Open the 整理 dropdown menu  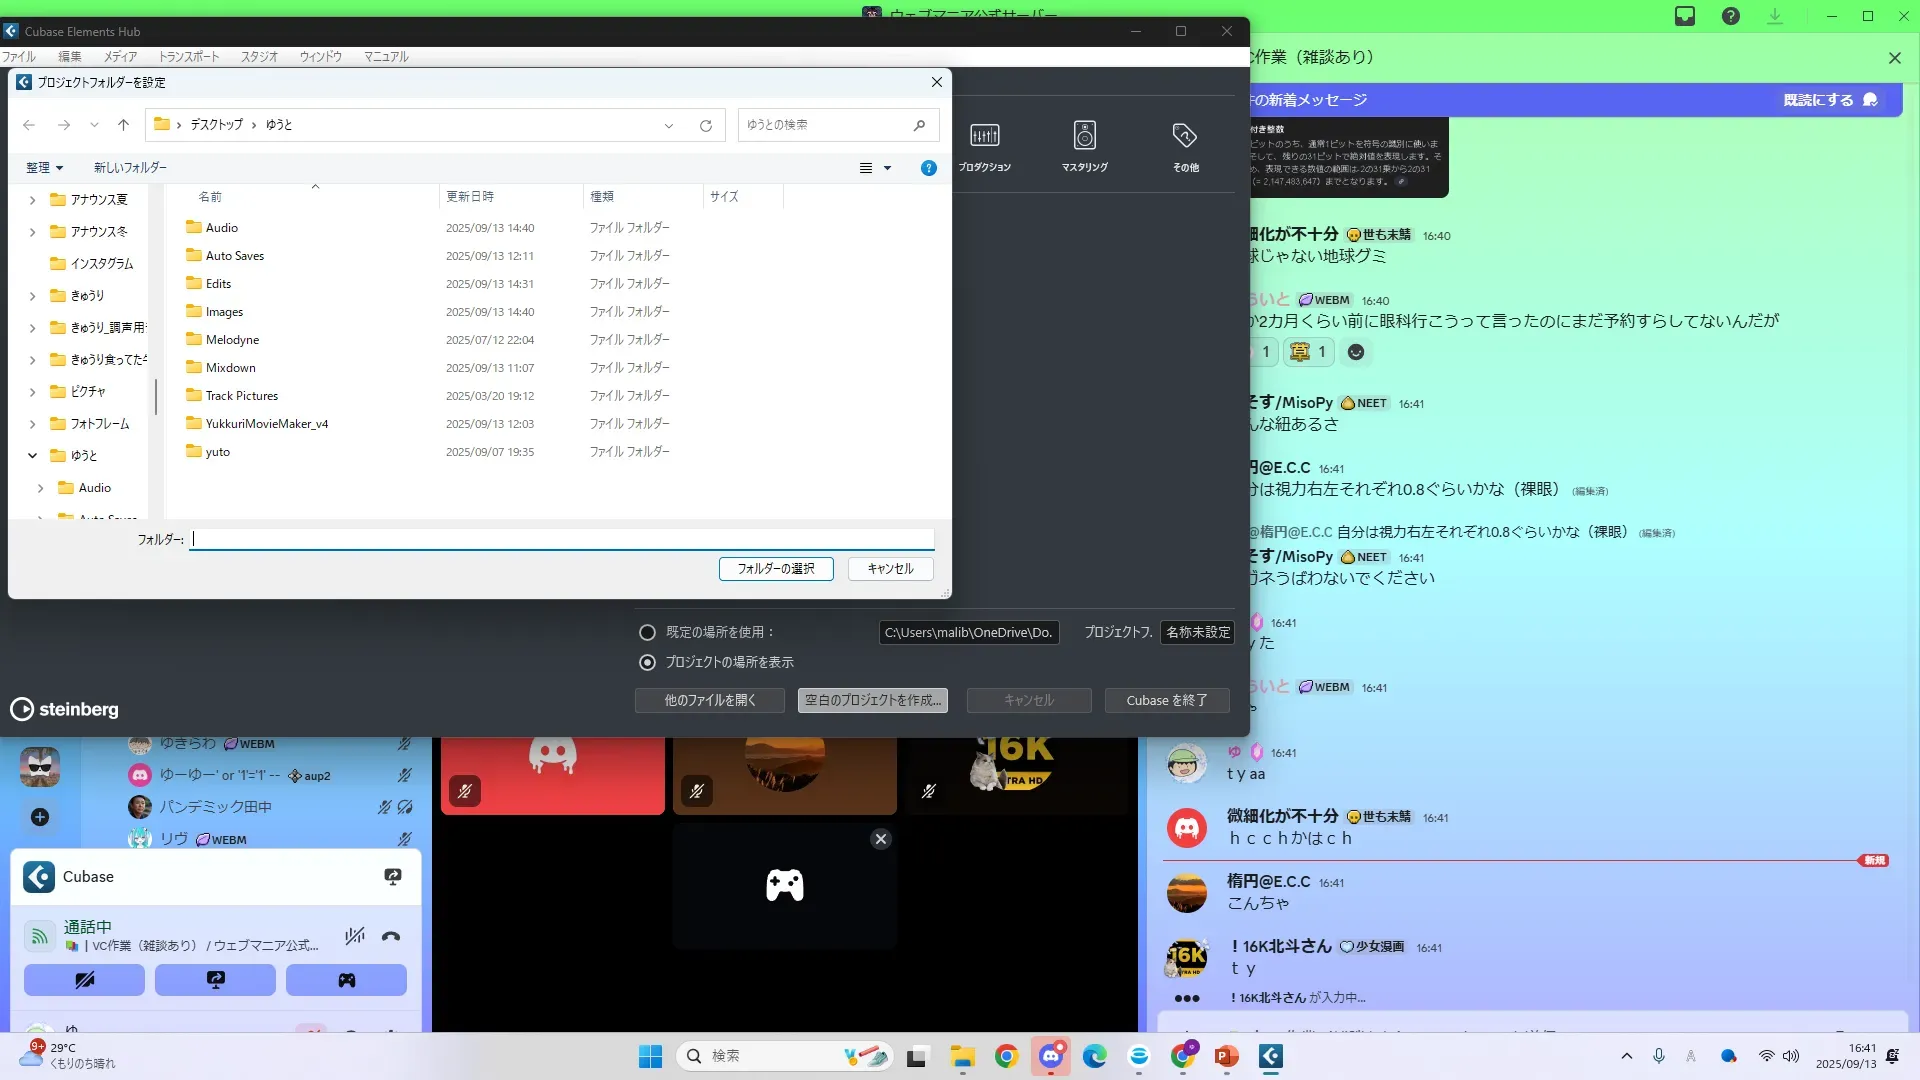coord(44,168)
